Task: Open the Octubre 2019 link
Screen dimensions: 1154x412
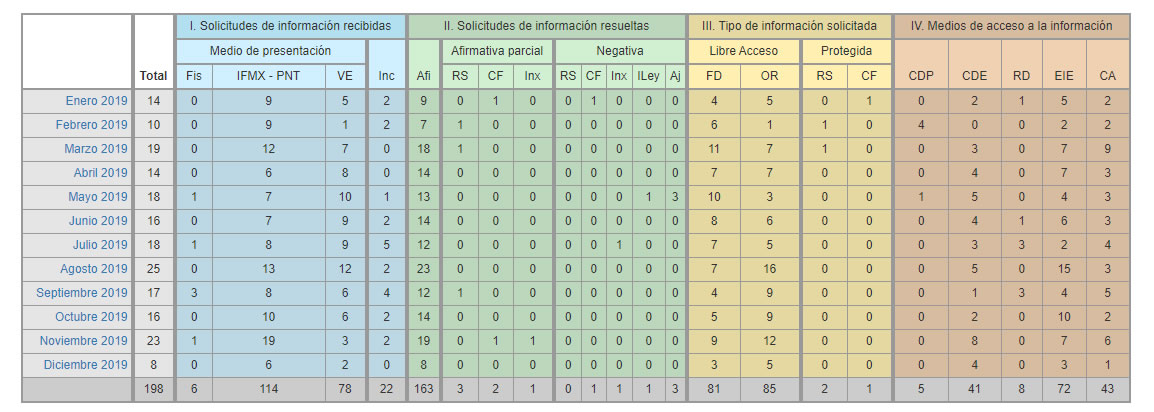Action: click(92, 317)
